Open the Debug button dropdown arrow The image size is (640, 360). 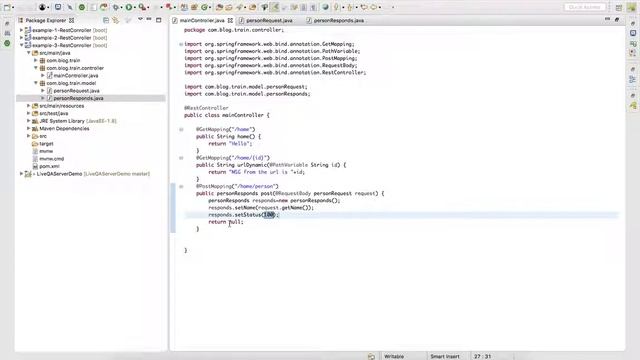click(x=121, y=7)
